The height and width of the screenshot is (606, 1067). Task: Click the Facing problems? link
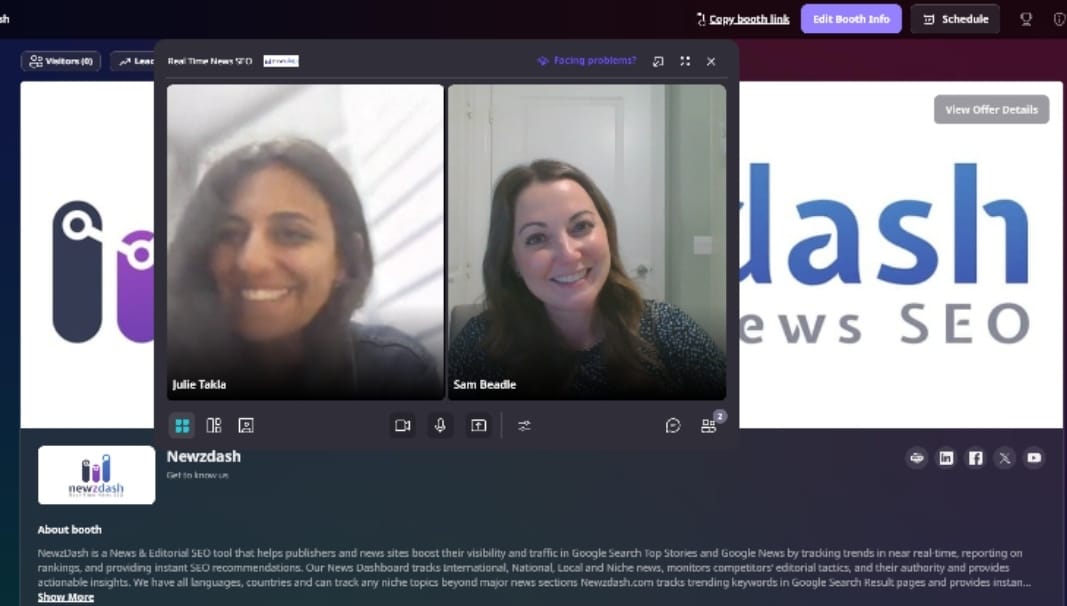click(594, 61)
